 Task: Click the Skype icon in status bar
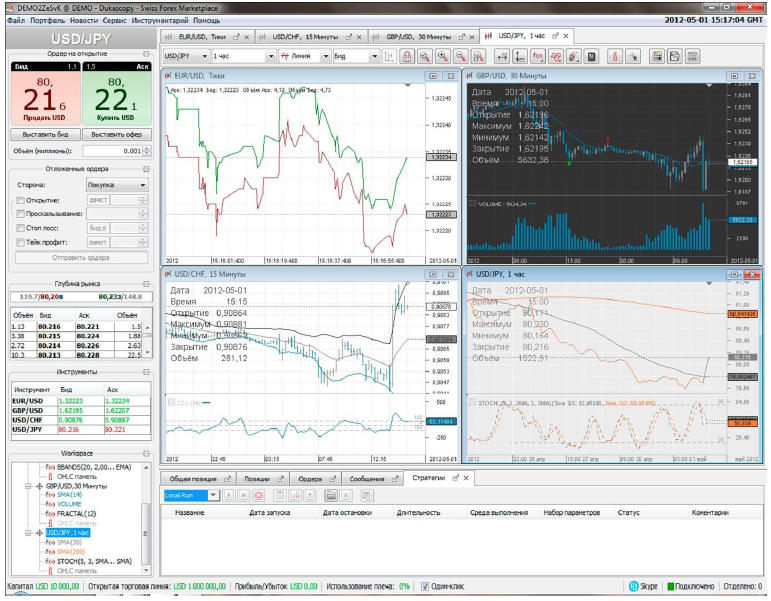pos(634,586)
